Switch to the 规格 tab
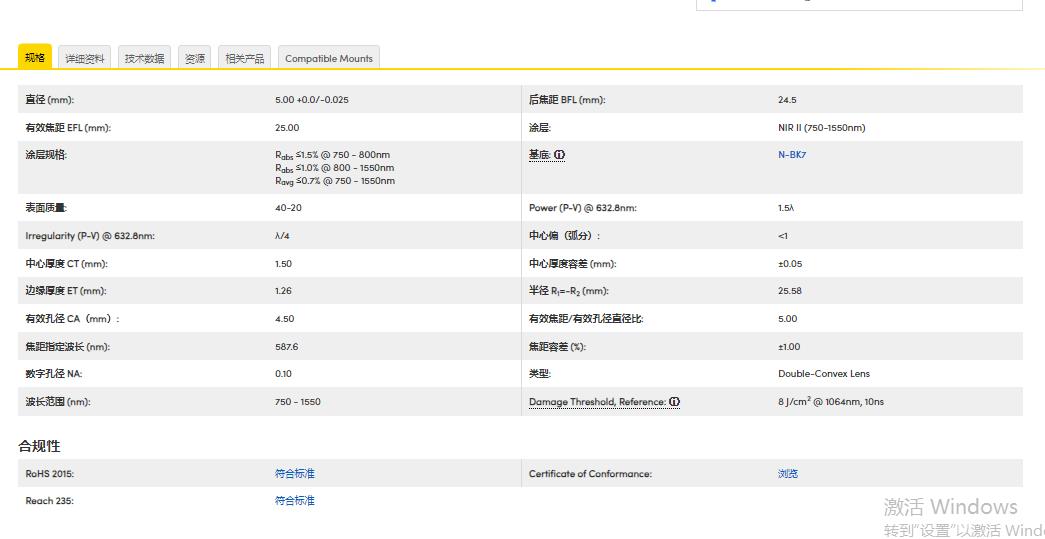The image size is (1045, 539). tap(35, 58)
